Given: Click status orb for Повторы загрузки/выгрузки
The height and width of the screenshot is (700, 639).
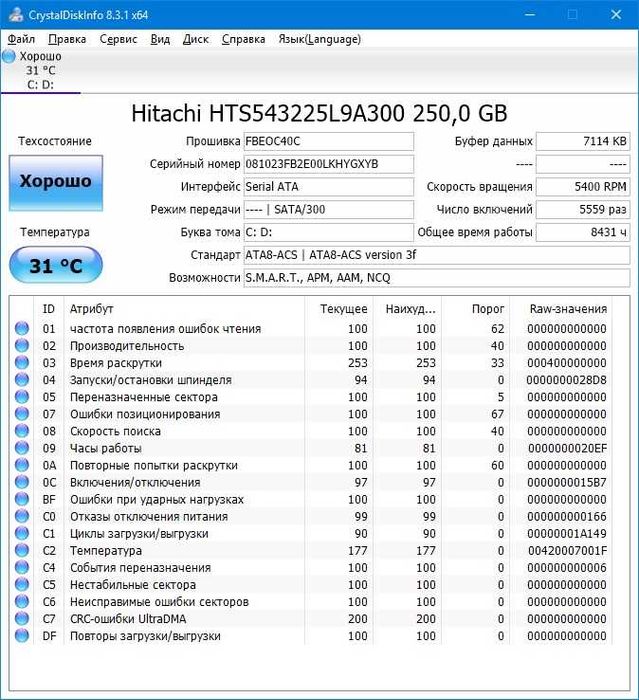Looking at the screenshot, I should [21, 635].
